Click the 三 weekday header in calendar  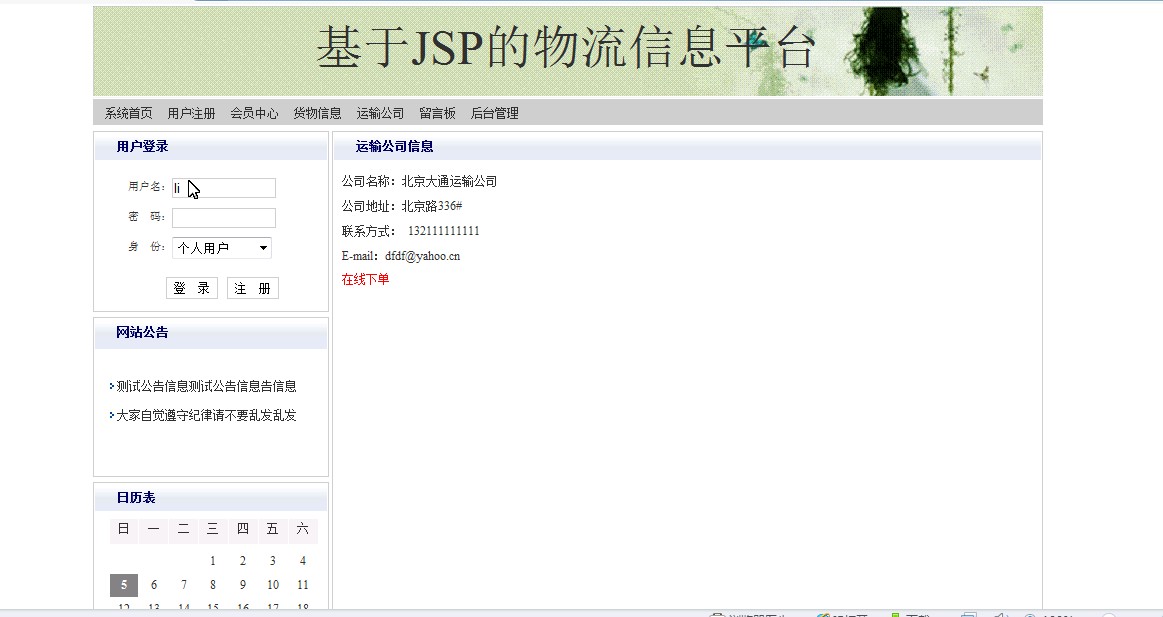(x=213, y=529)
